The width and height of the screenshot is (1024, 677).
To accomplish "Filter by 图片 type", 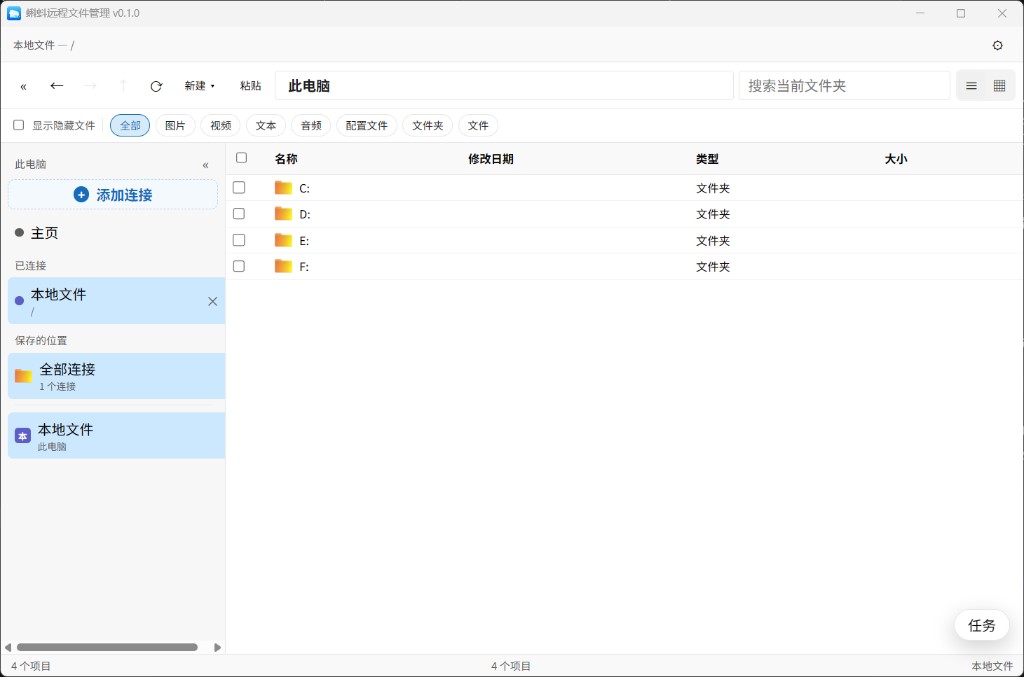I will 175,125.
